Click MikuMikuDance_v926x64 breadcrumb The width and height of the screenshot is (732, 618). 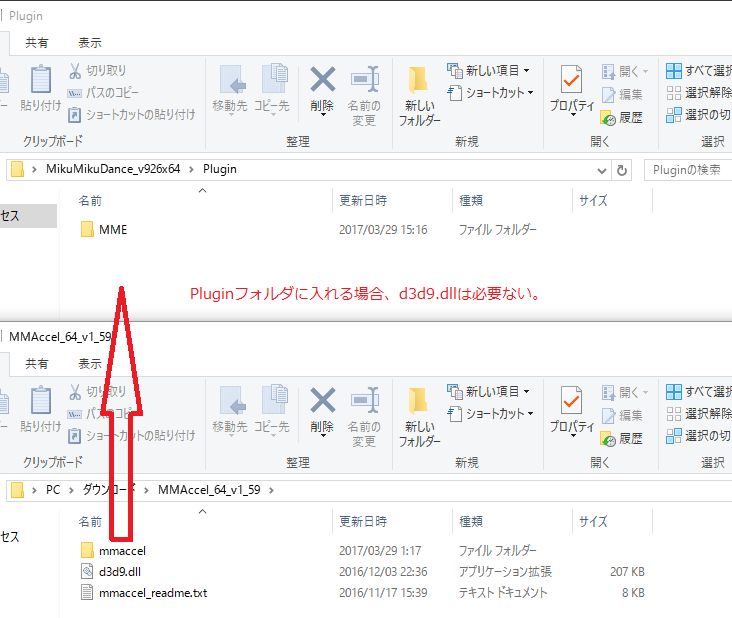point(113,169)
